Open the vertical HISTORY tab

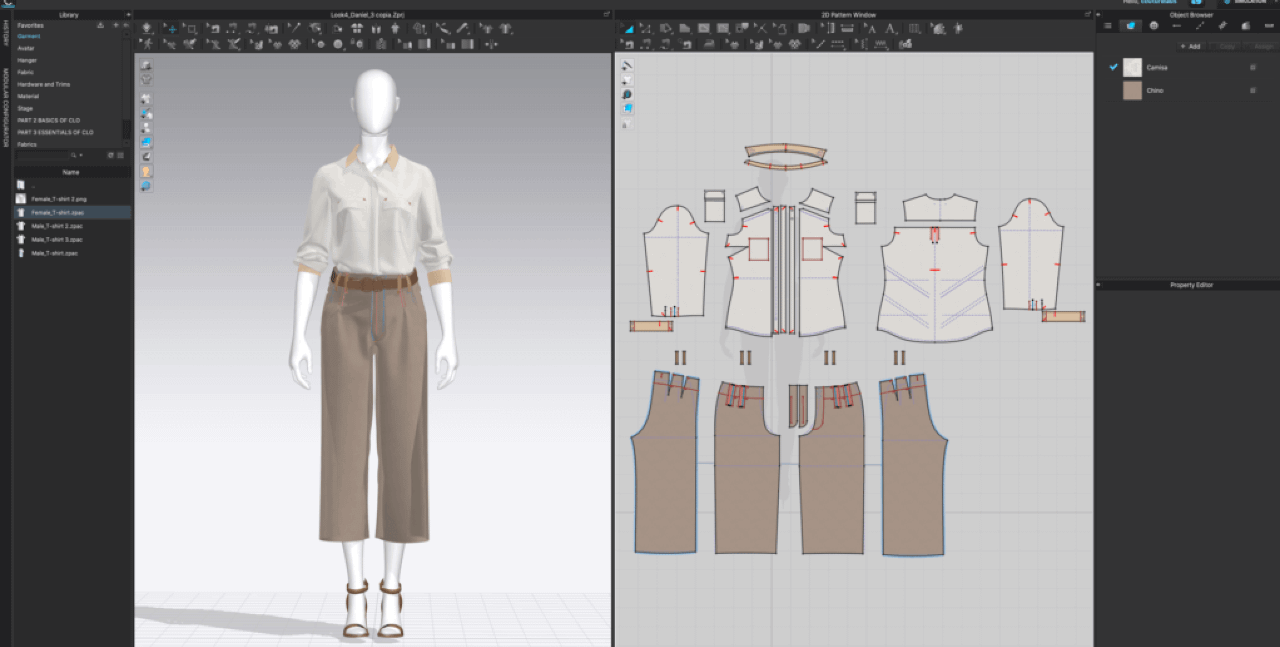tap(5, 33)
